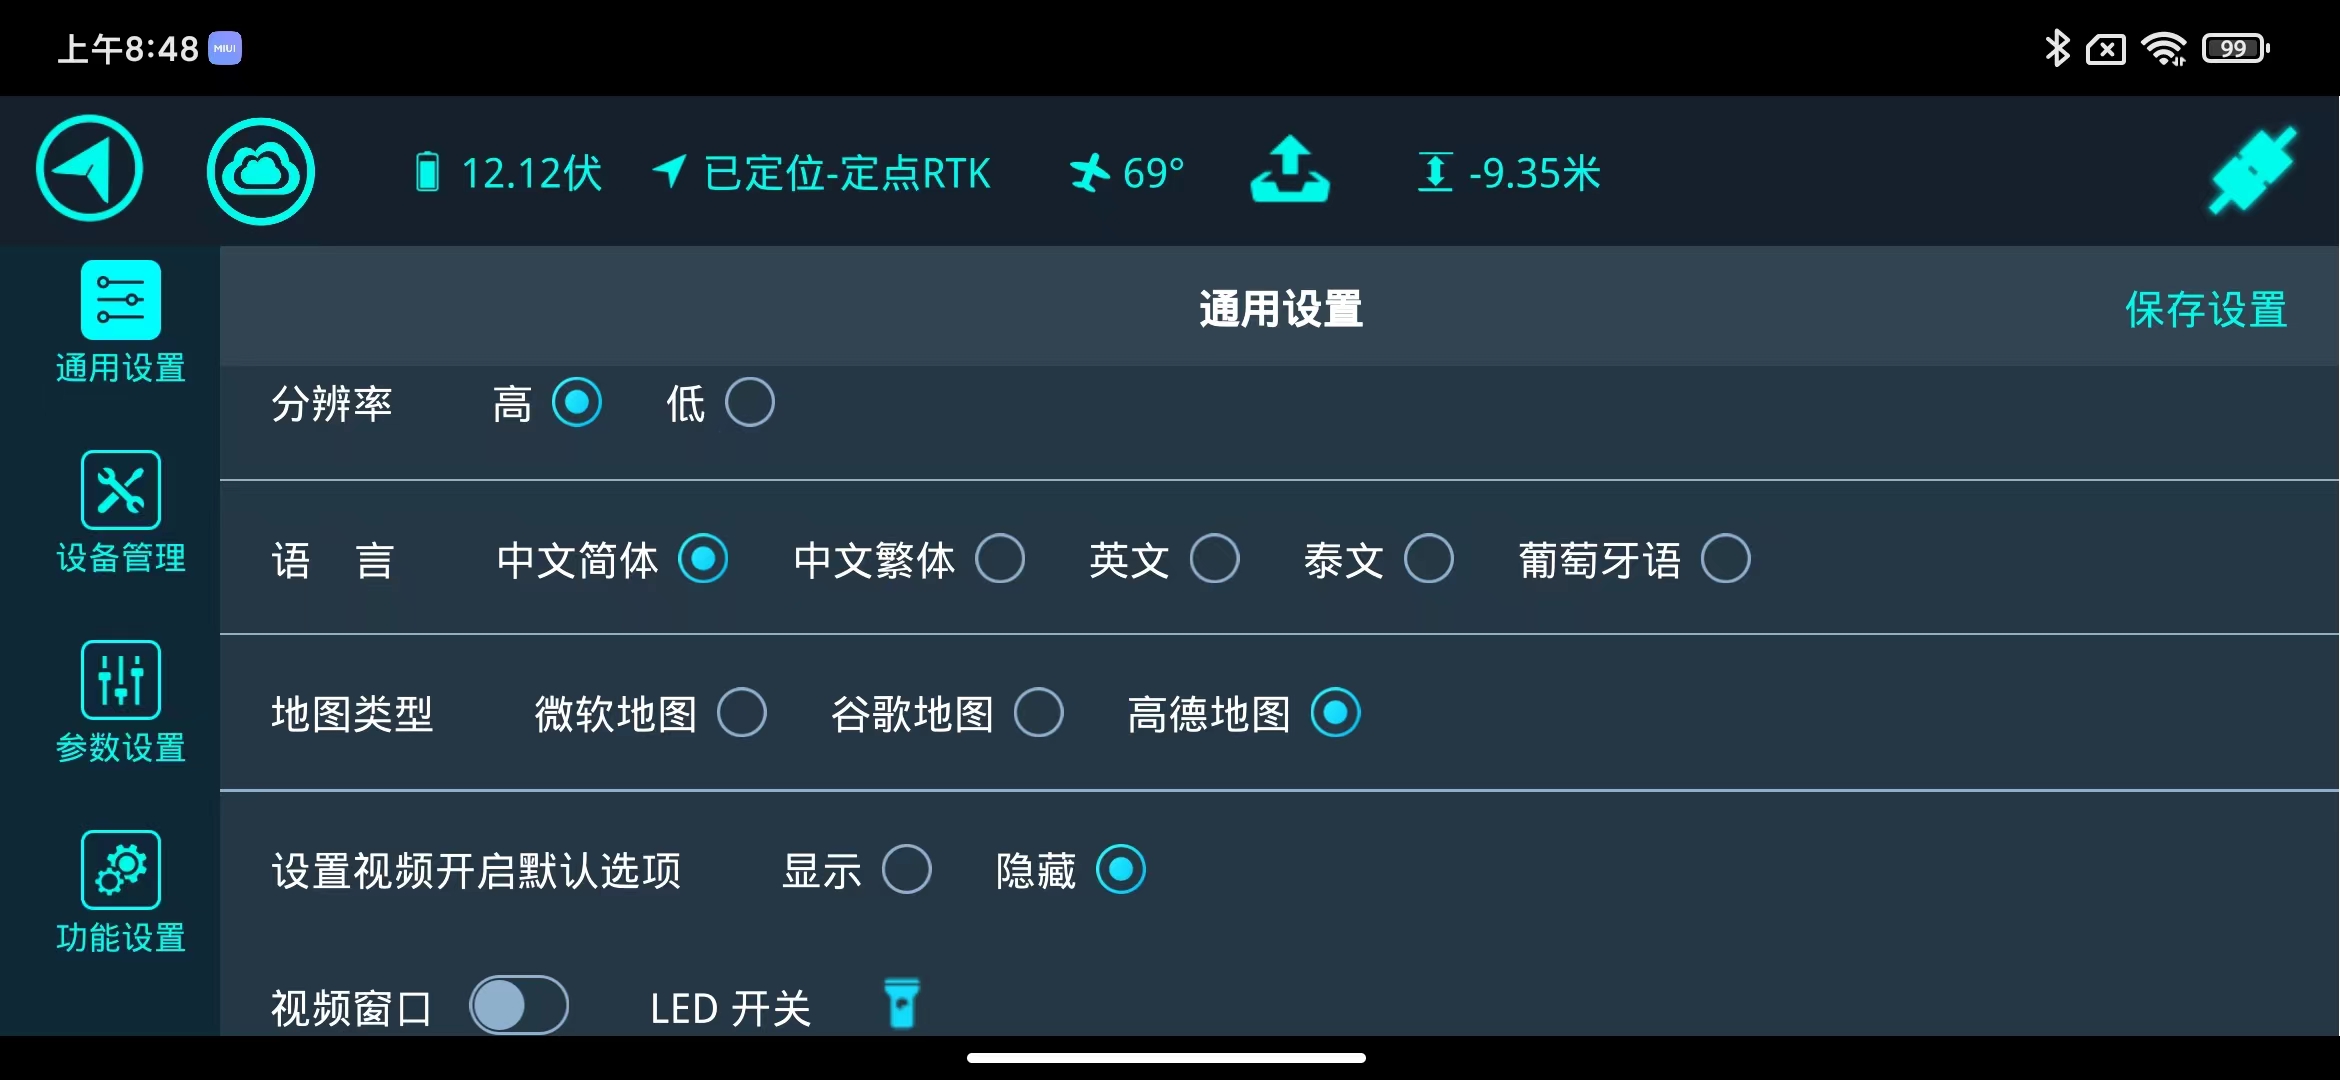The image size is (2340, 1080).
Task: Tap the LED flashlight icon
Action: tap(902, 1004)
